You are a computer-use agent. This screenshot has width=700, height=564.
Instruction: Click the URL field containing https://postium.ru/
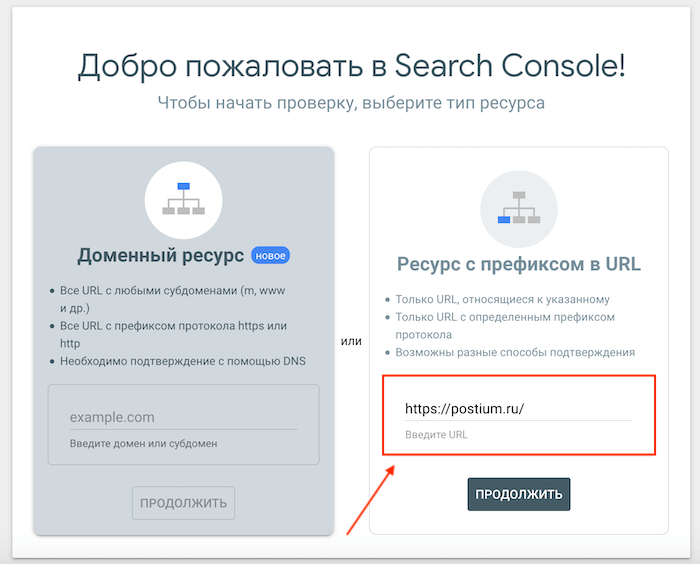(x=519, y=409)
